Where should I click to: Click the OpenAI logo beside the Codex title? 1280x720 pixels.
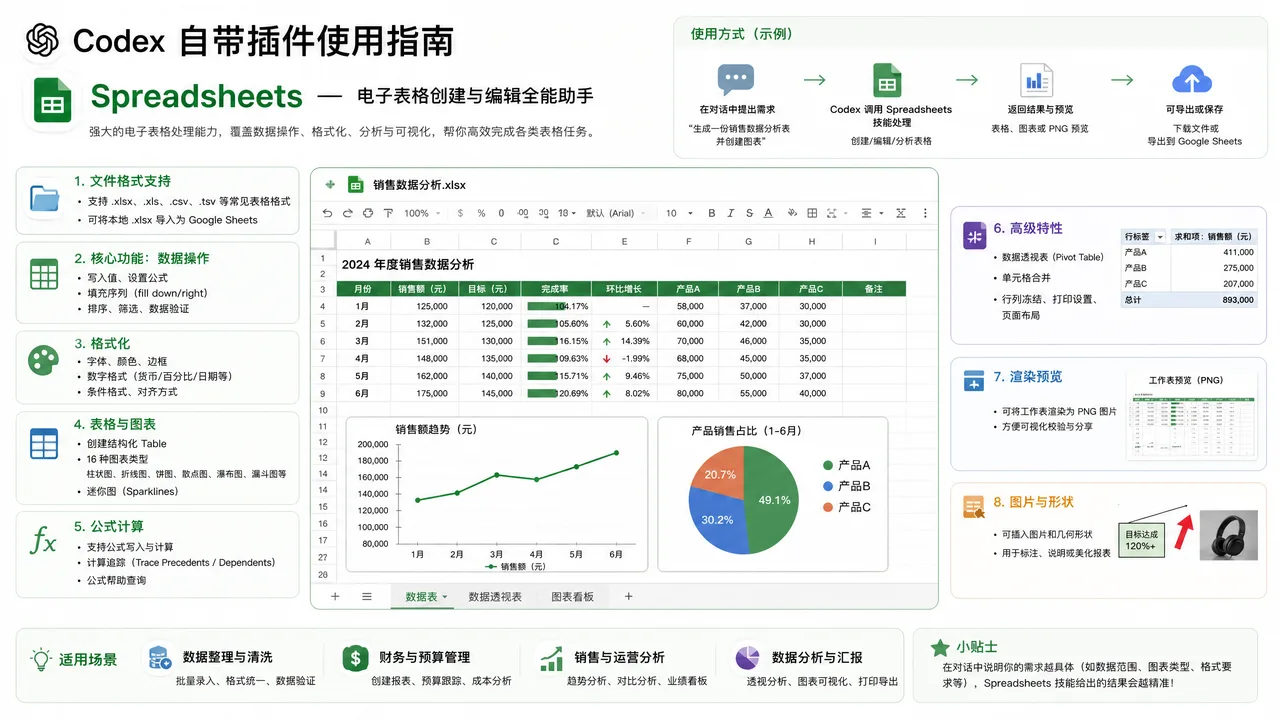coord(43,40)
